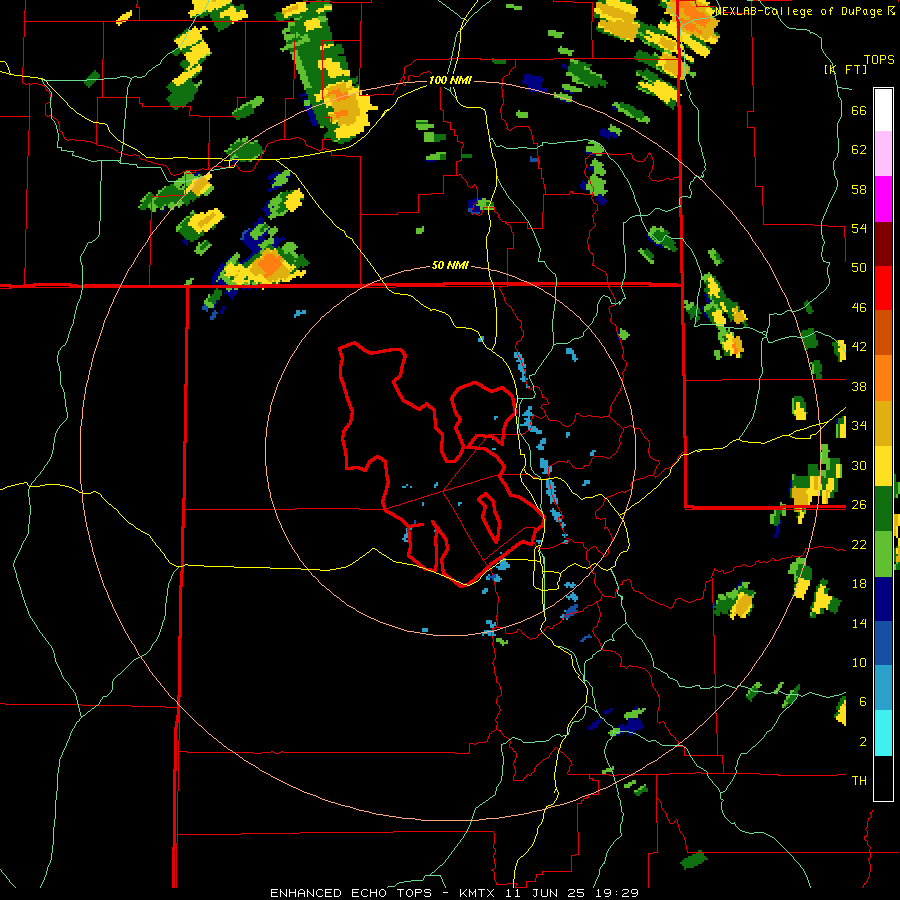Click the "14" legend value
Image resolution: width=900 pixels, height=900 pixels.
(x=859, y=623)
